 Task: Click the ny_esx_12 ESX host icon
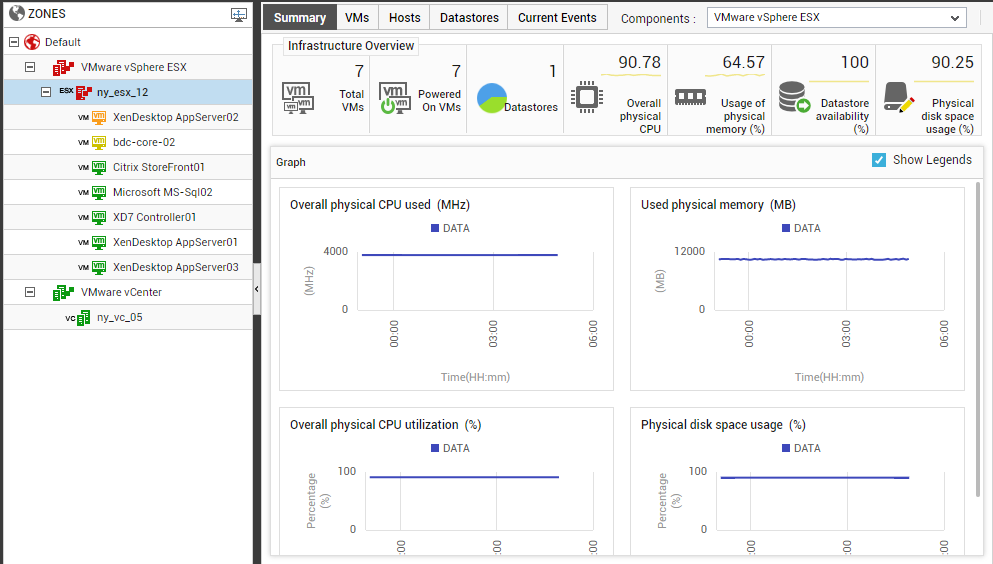pyautogui.click(x=84, y=92)
